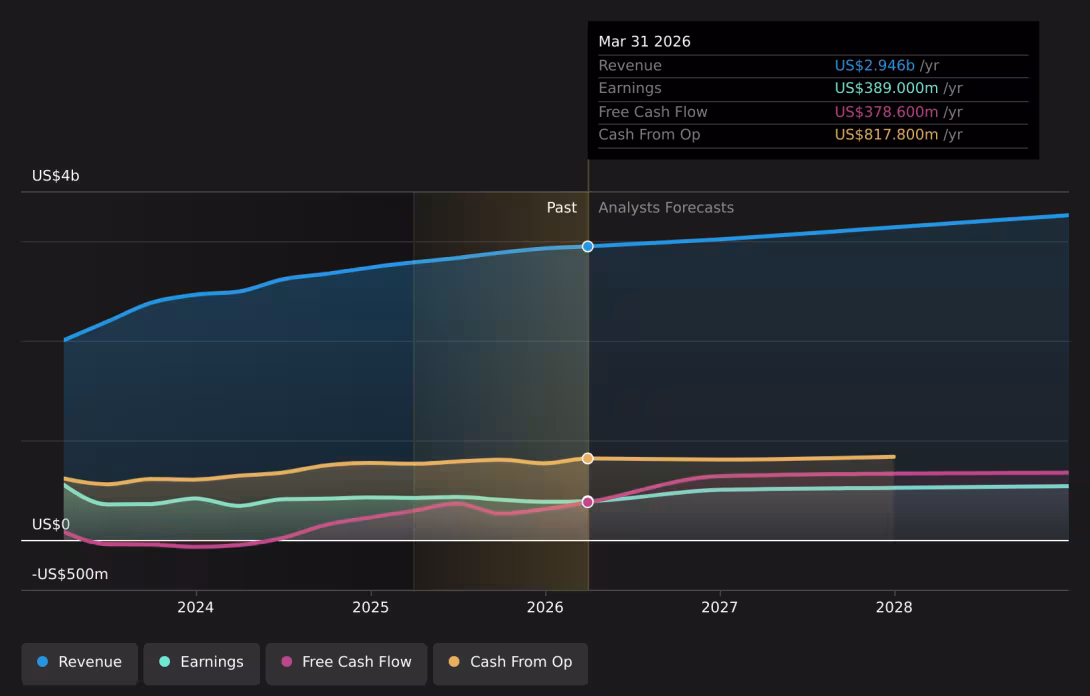Click the Past label
The height and width of the screenshot is (696, 1090).
[x=562, y=208]
